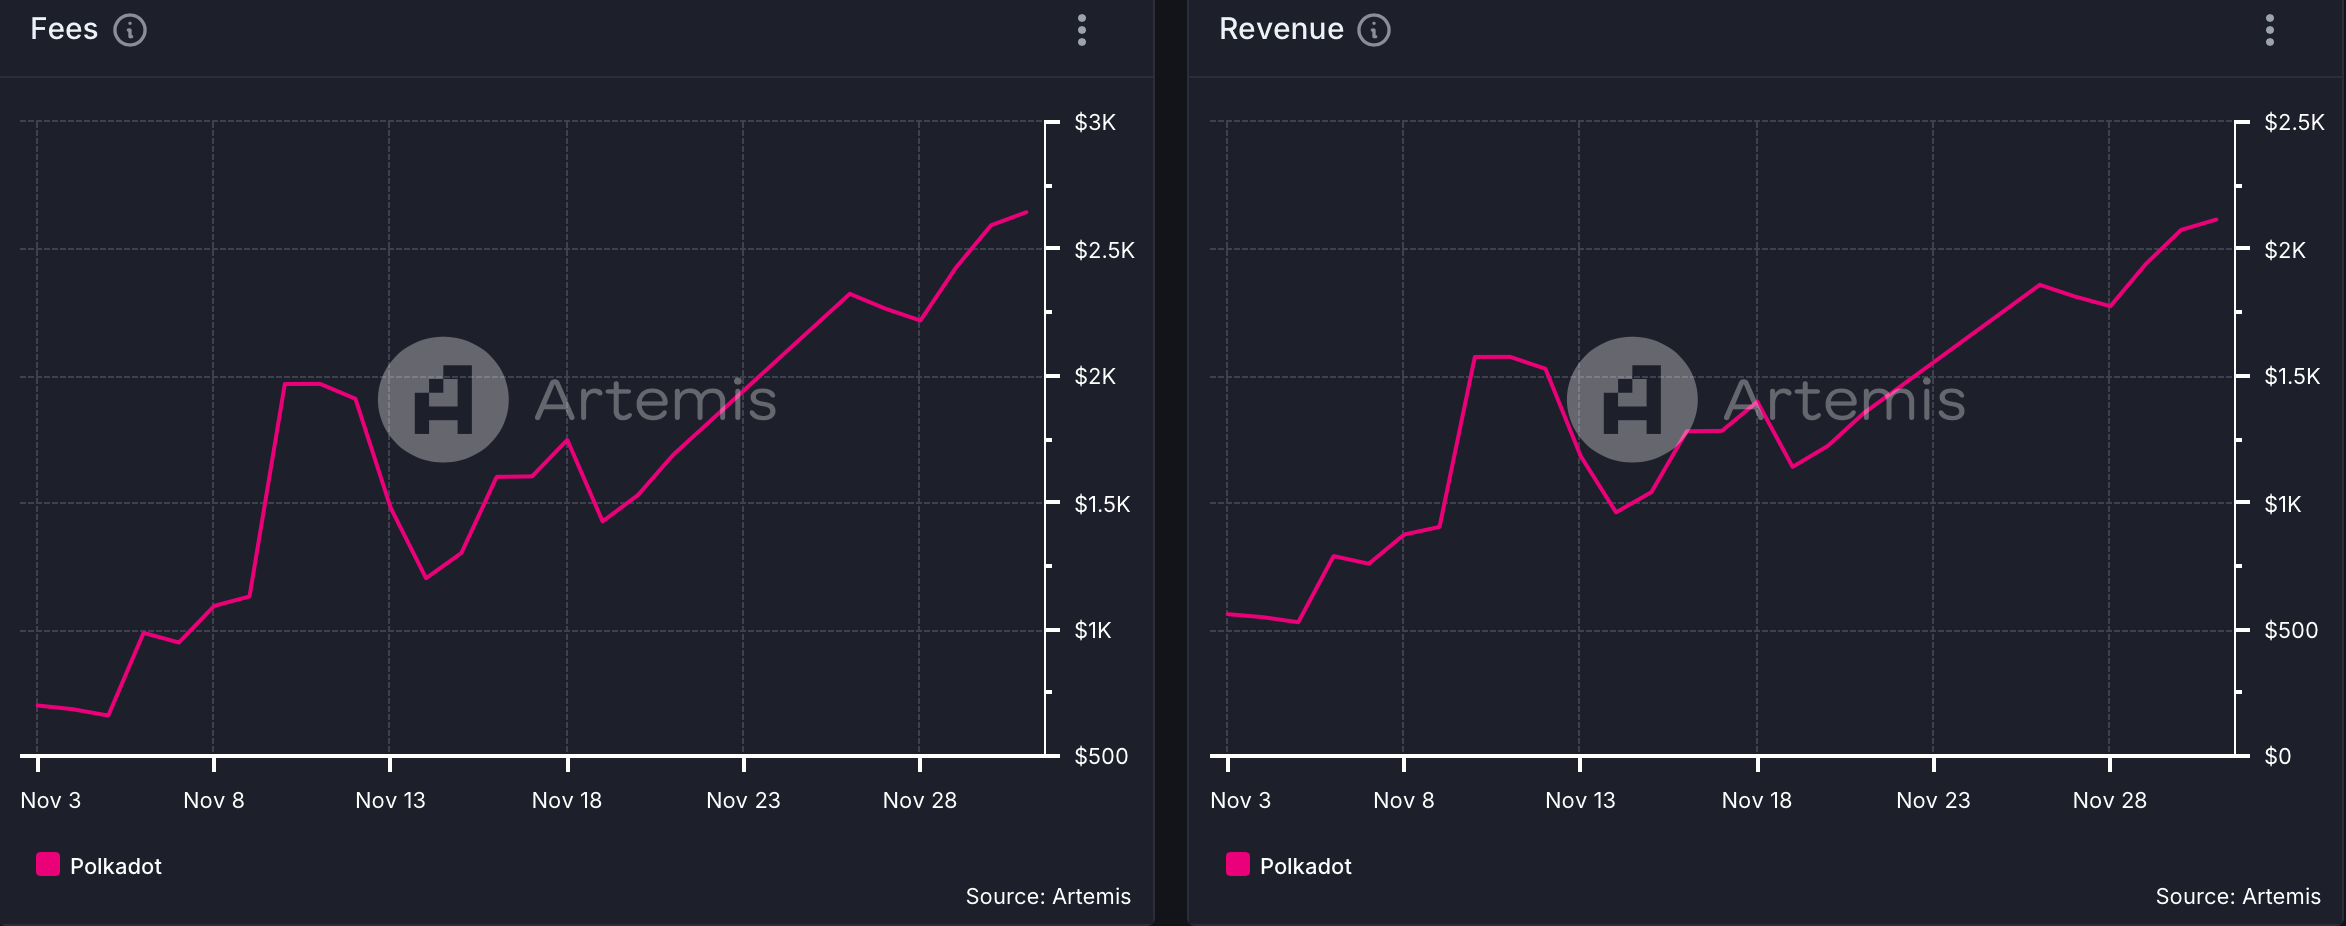
Task: Open the three-dot menu on Revenue chart
Action: coord(2270,30)
